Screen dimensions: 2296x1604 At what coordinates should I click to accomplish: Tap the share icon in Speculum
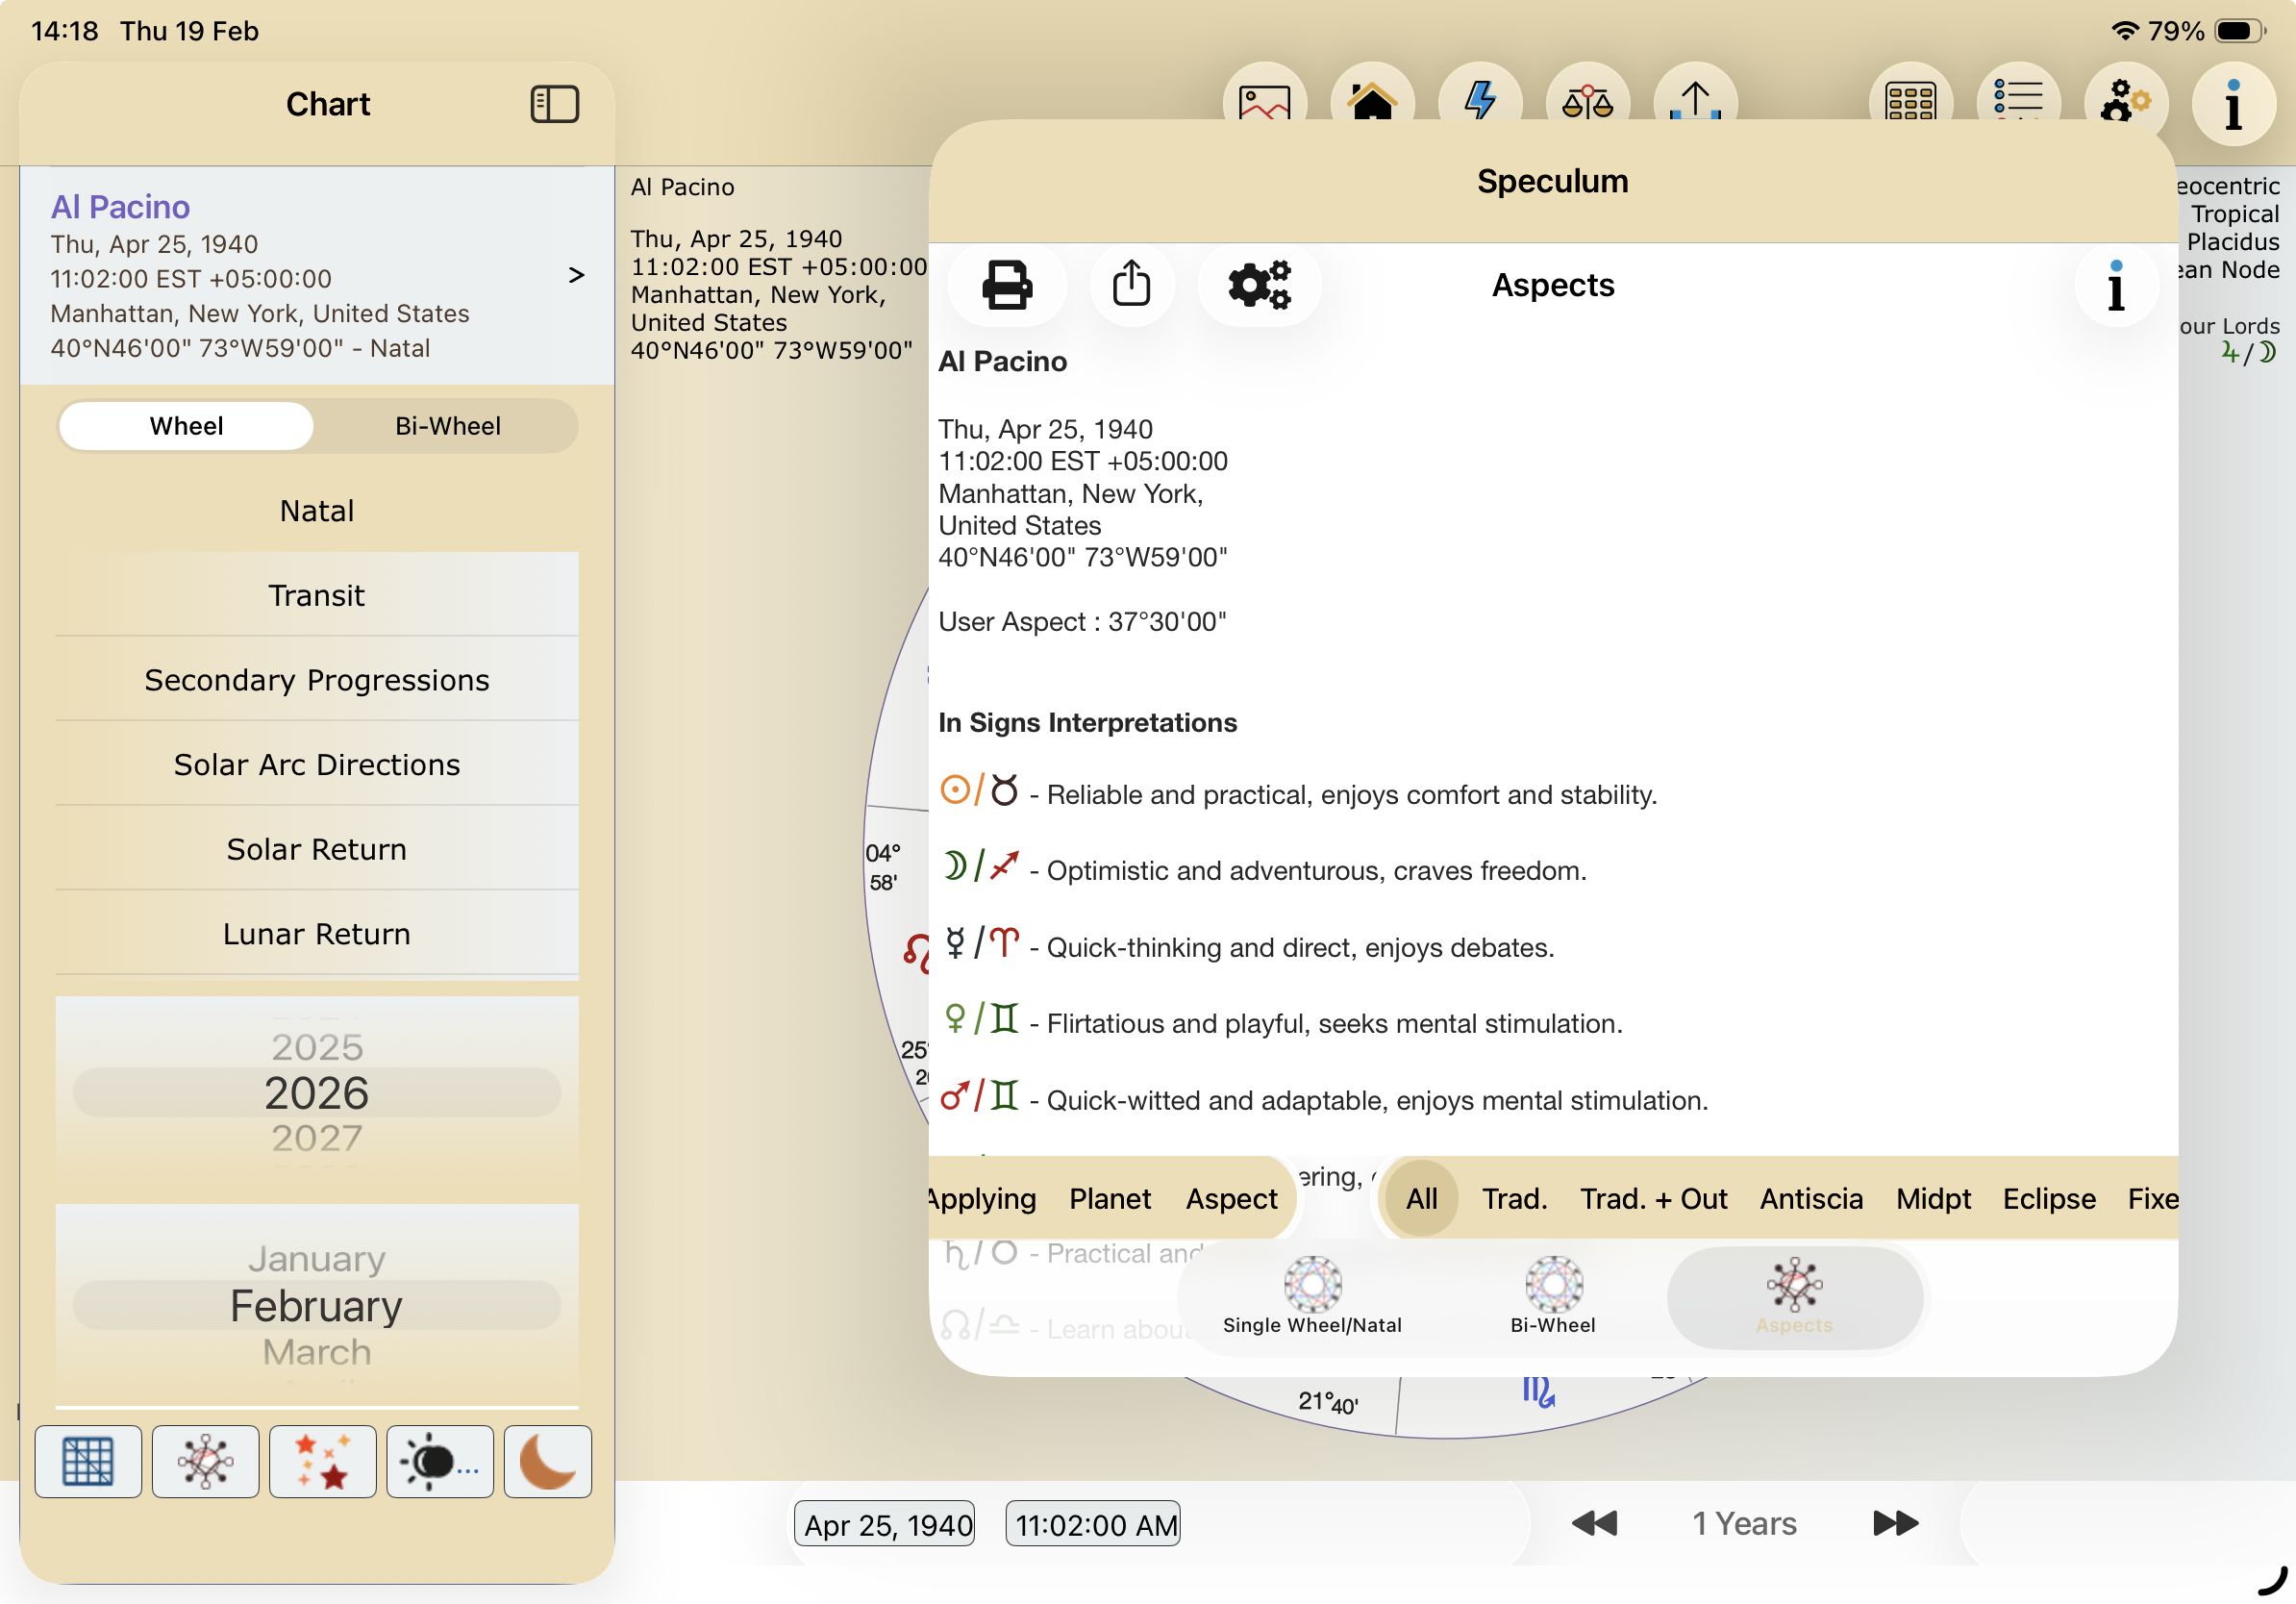click(1131, 286)
